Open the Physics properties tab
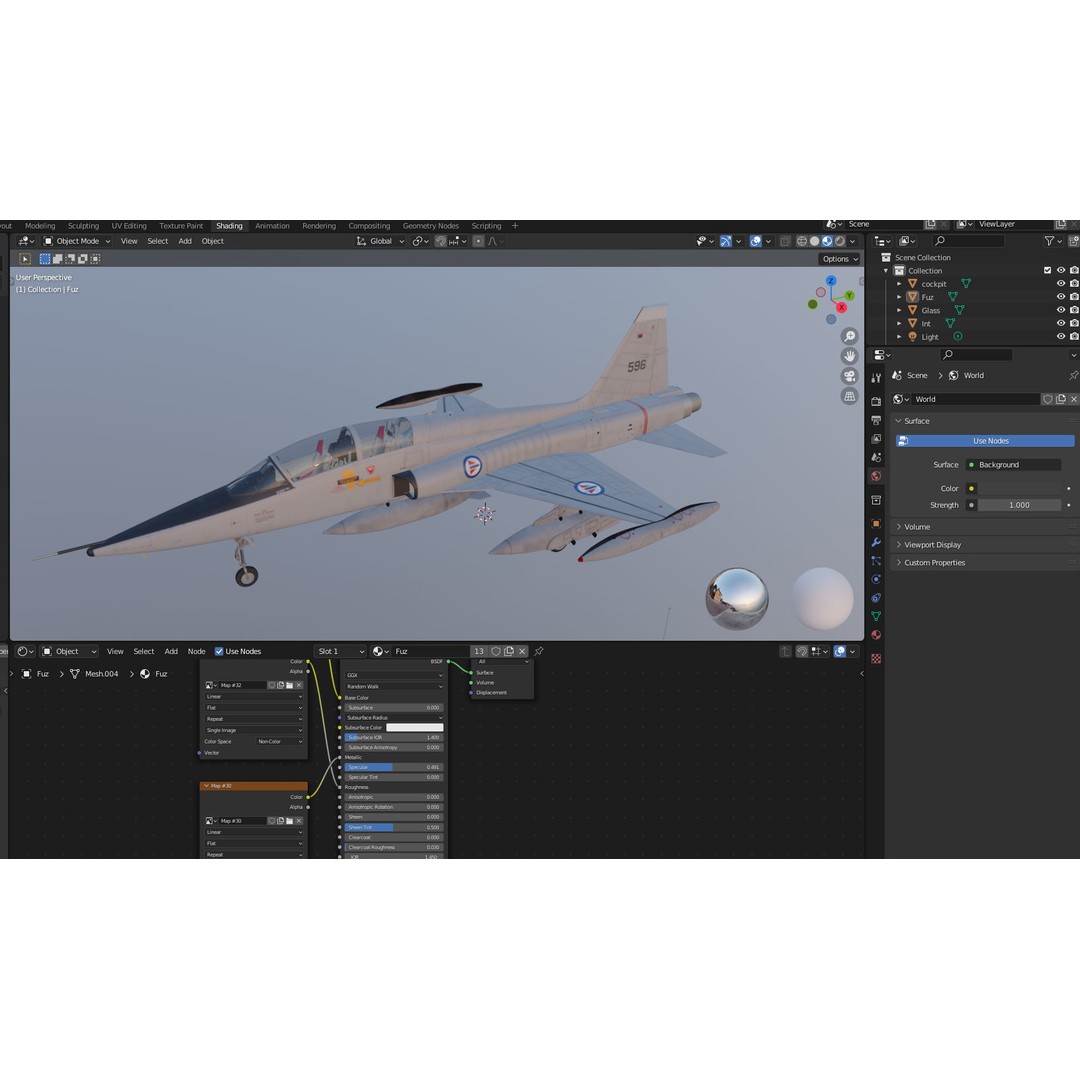The image size is (1080, 1080). click(876, 579)
